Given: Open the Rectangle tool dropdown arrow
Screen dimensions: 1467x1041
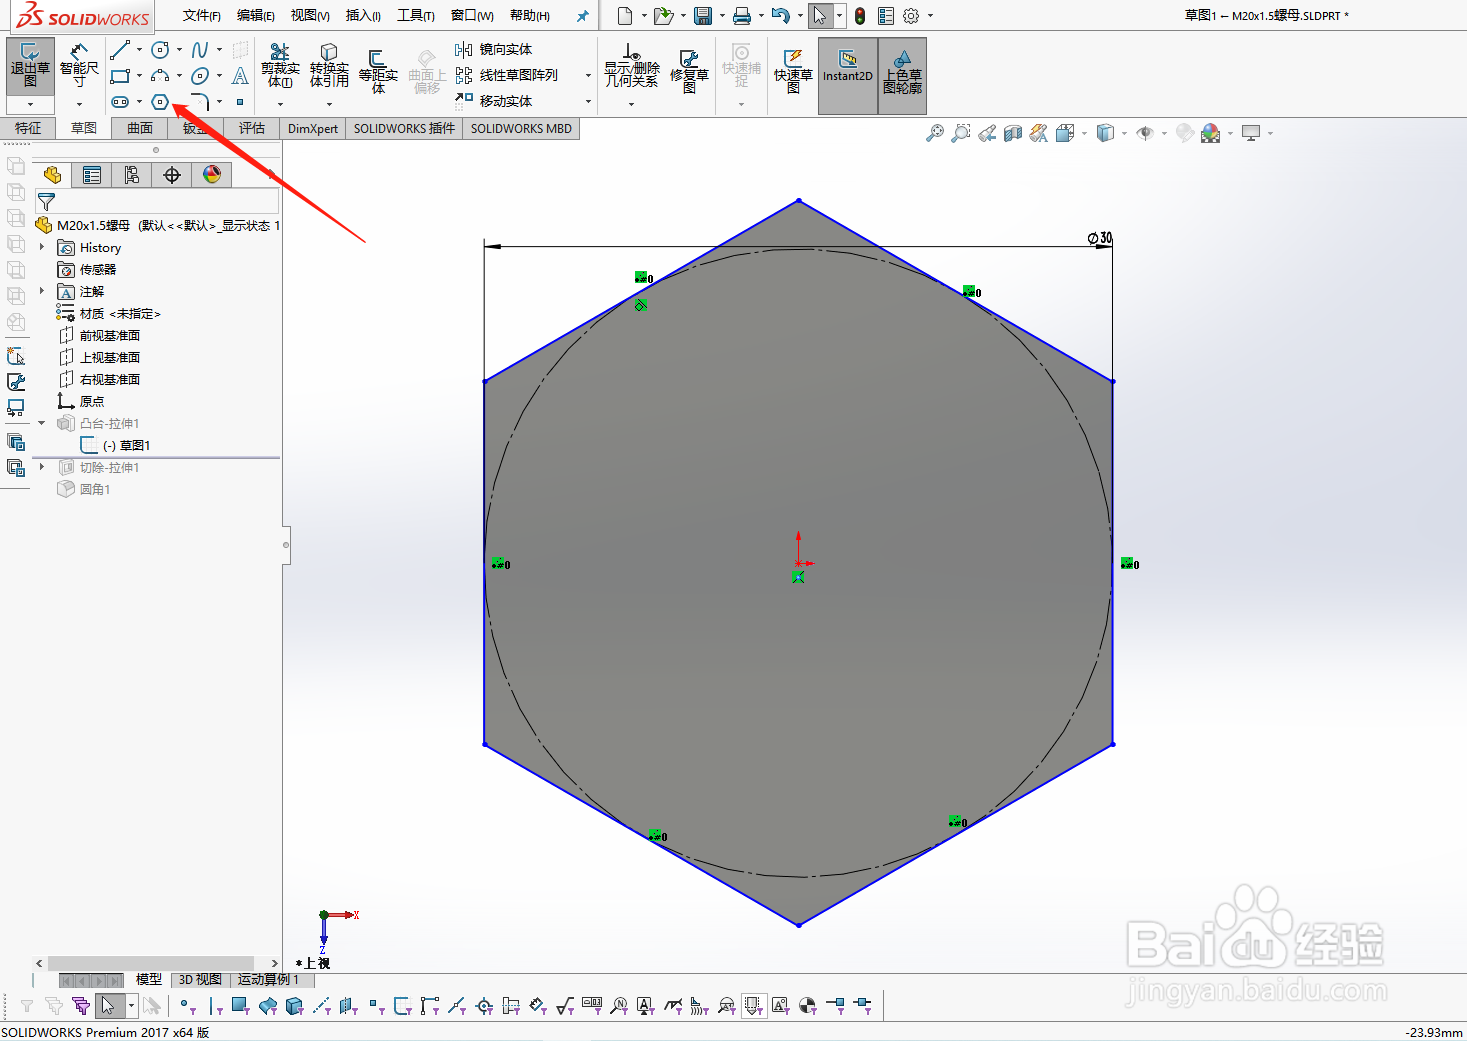Looking at the screenshot, I should pos(139,76).
